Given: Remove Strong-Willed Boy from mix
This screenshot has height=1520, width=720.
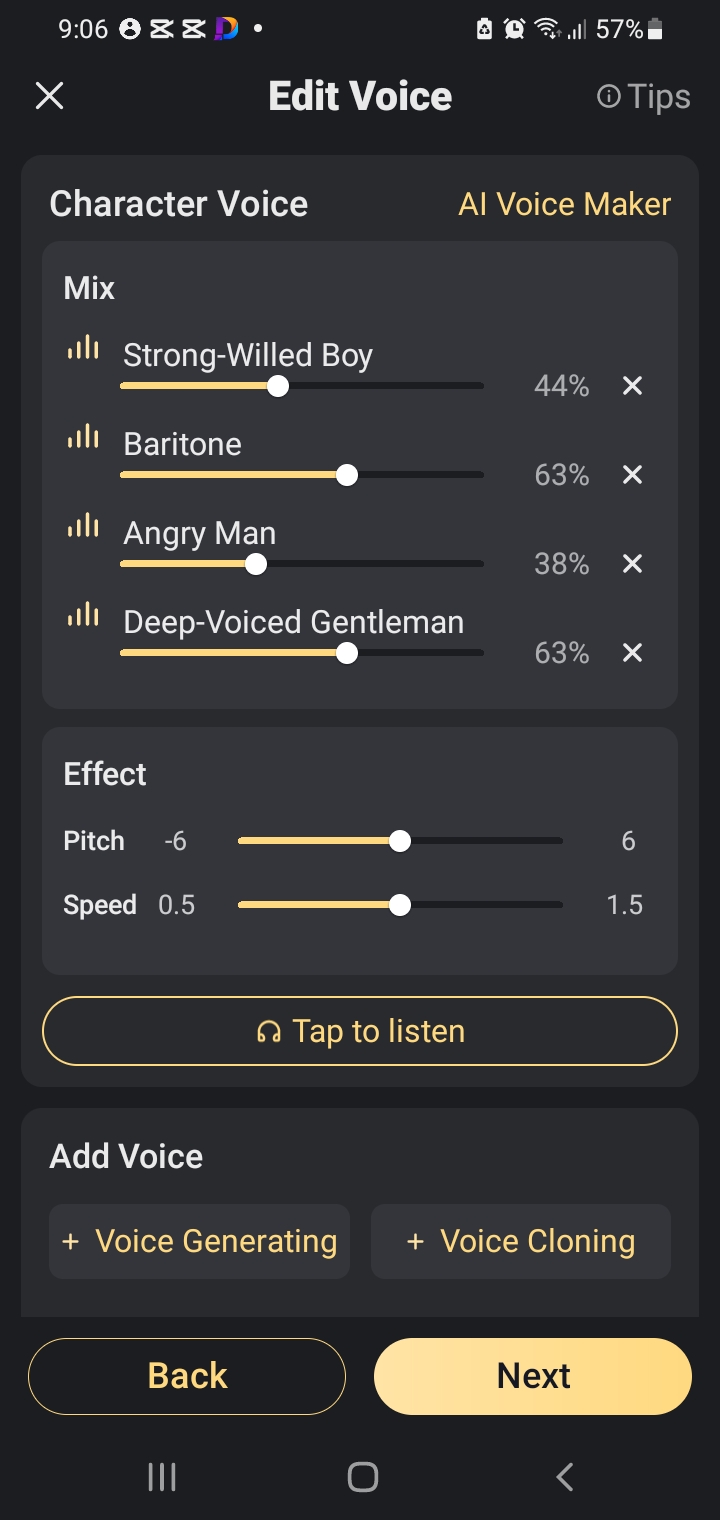Looking at the screenshot, I should click(x=632, y=386).
